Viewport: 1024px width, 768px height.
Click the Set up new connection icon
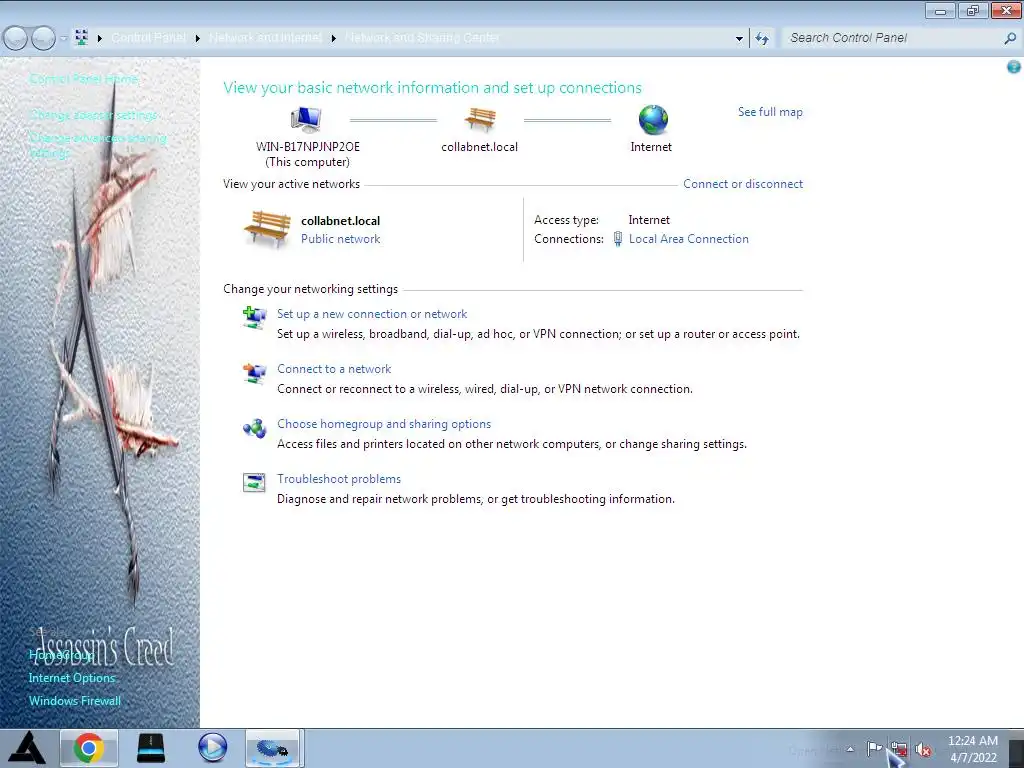pos(254,317)
